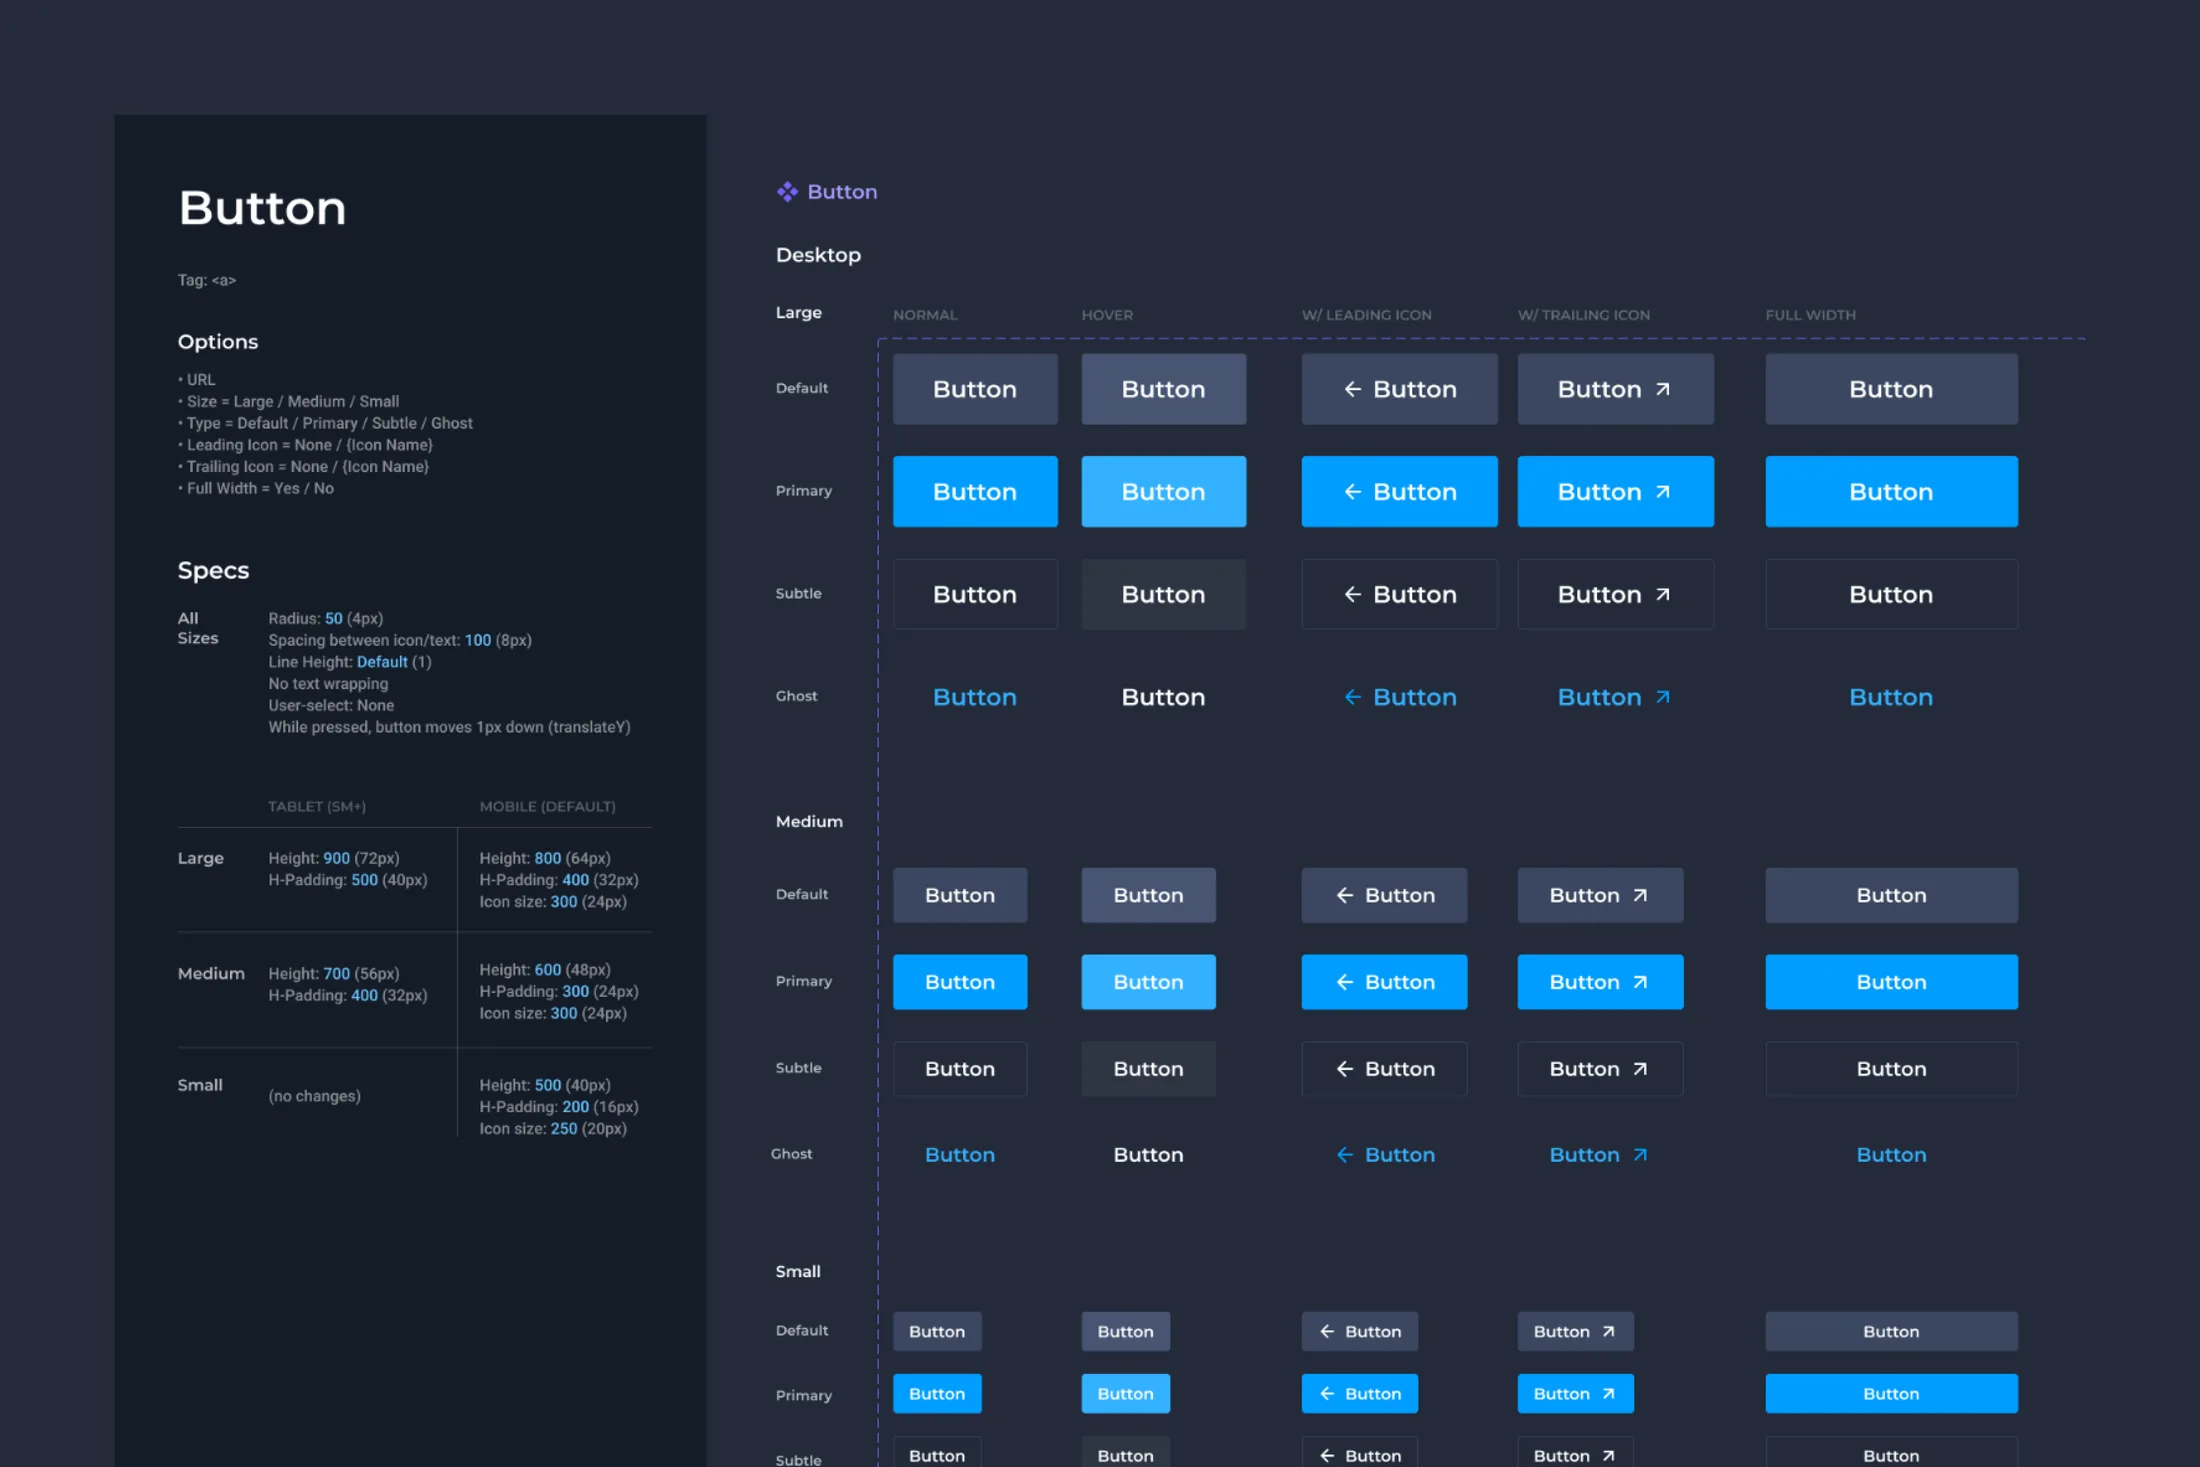Click diagonal arrow icon on Large Default button
Viewport: 2200px width, 1467px height.
(x=1663, y=389)
